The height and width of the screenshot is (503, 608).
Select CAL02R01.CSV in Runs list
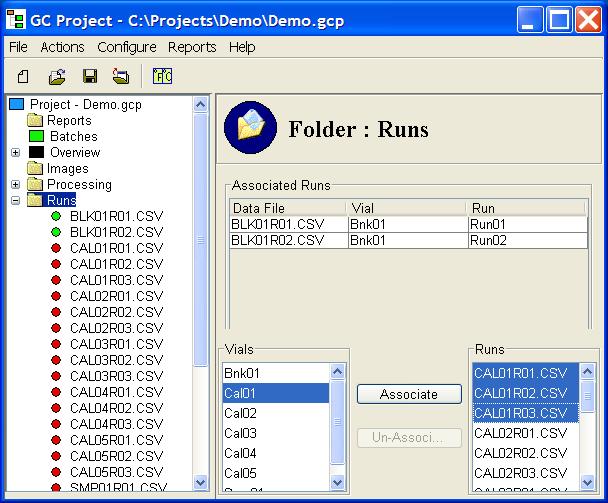click(x=525, y=433)
